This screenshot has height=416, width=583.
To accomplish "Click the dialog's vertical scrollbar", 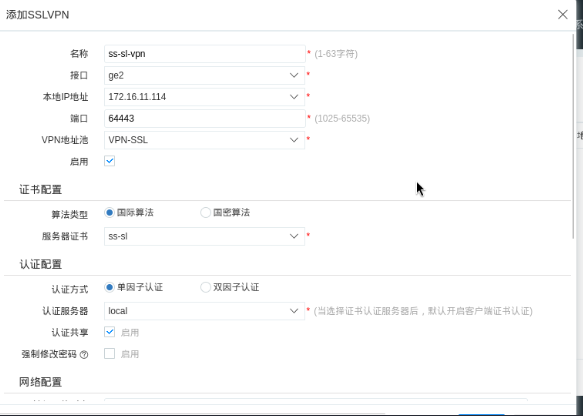I will (x=573, y=136).
